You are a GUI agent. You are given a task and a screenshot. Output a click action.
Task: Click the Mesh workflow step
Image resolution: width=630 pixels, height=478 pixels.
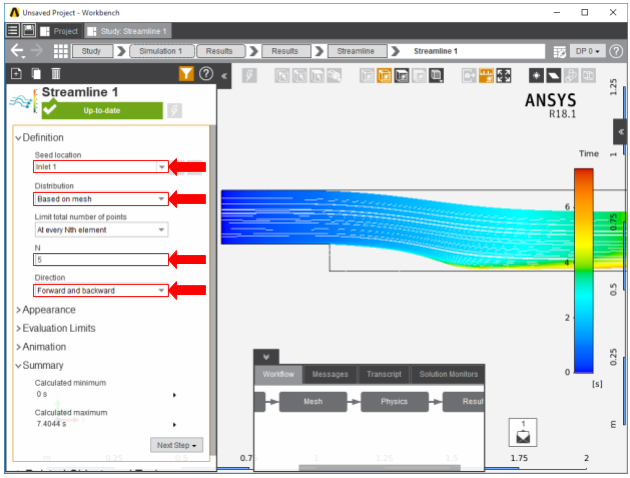[313, 402]
